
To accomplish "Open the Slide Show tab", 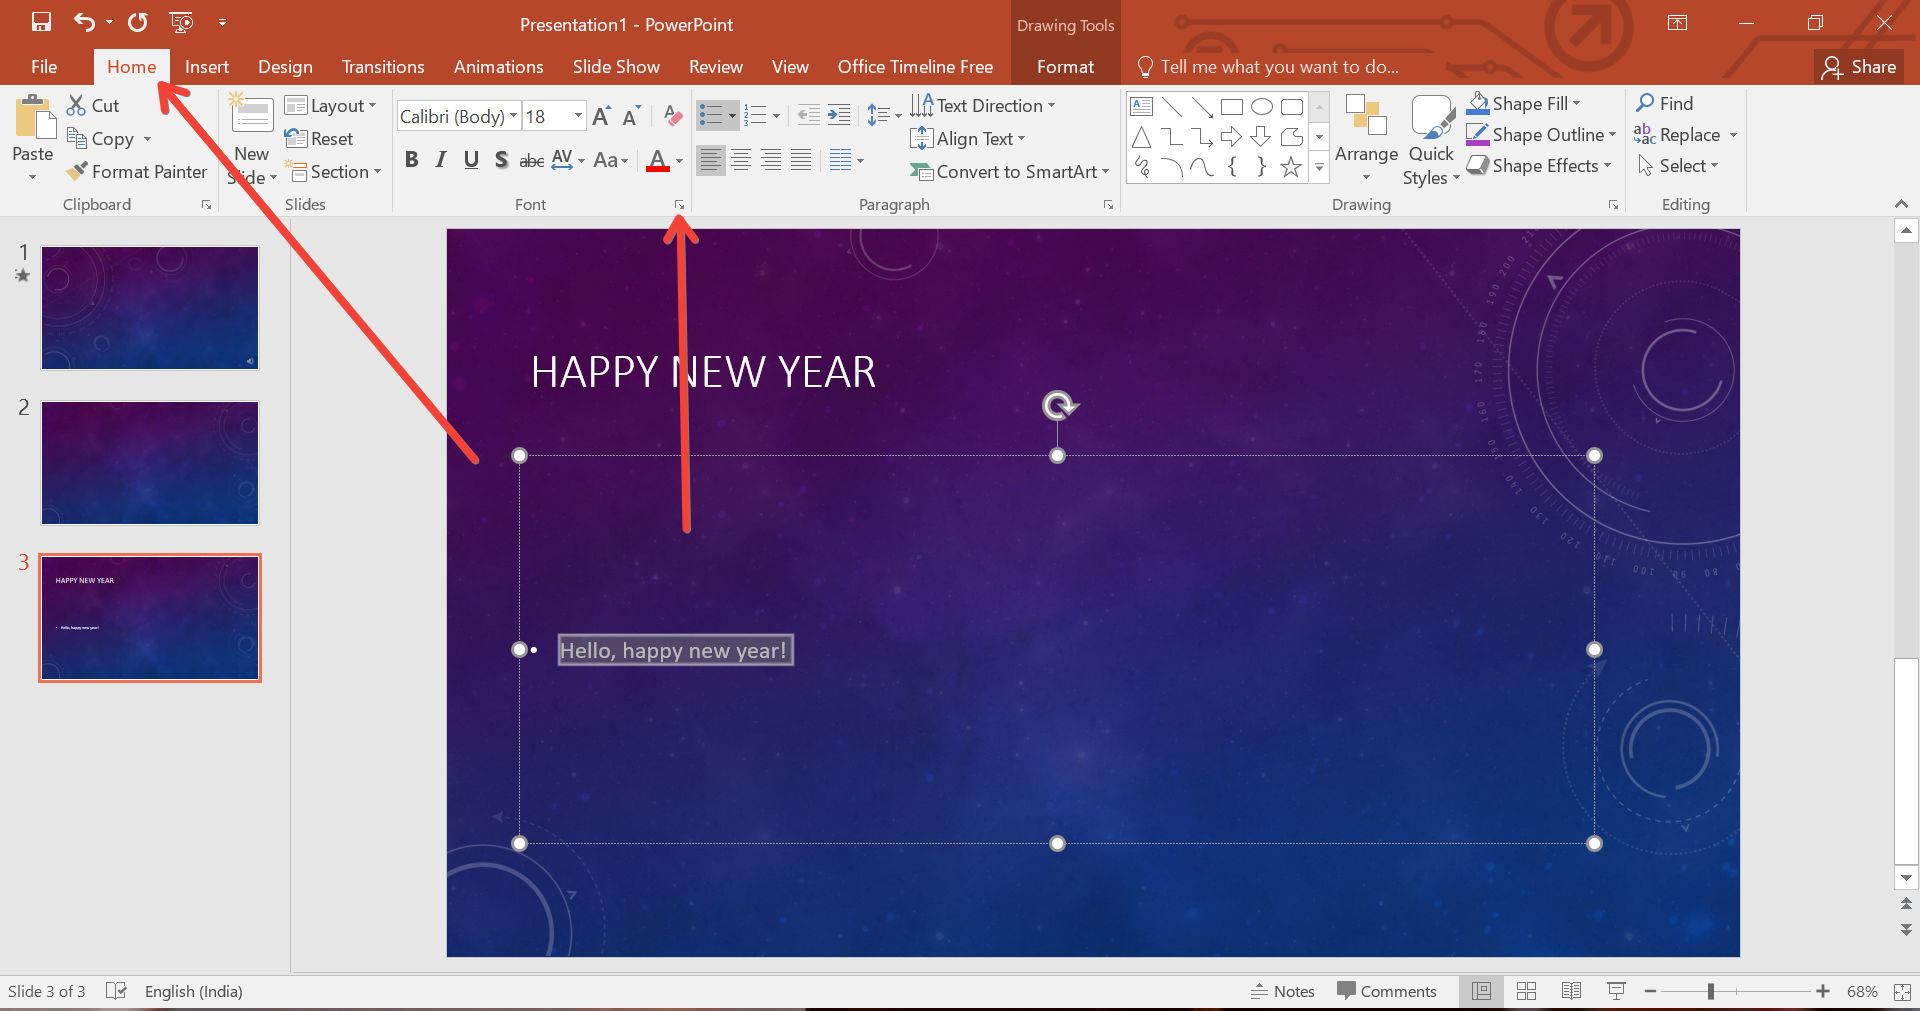I will click(616, 67).
